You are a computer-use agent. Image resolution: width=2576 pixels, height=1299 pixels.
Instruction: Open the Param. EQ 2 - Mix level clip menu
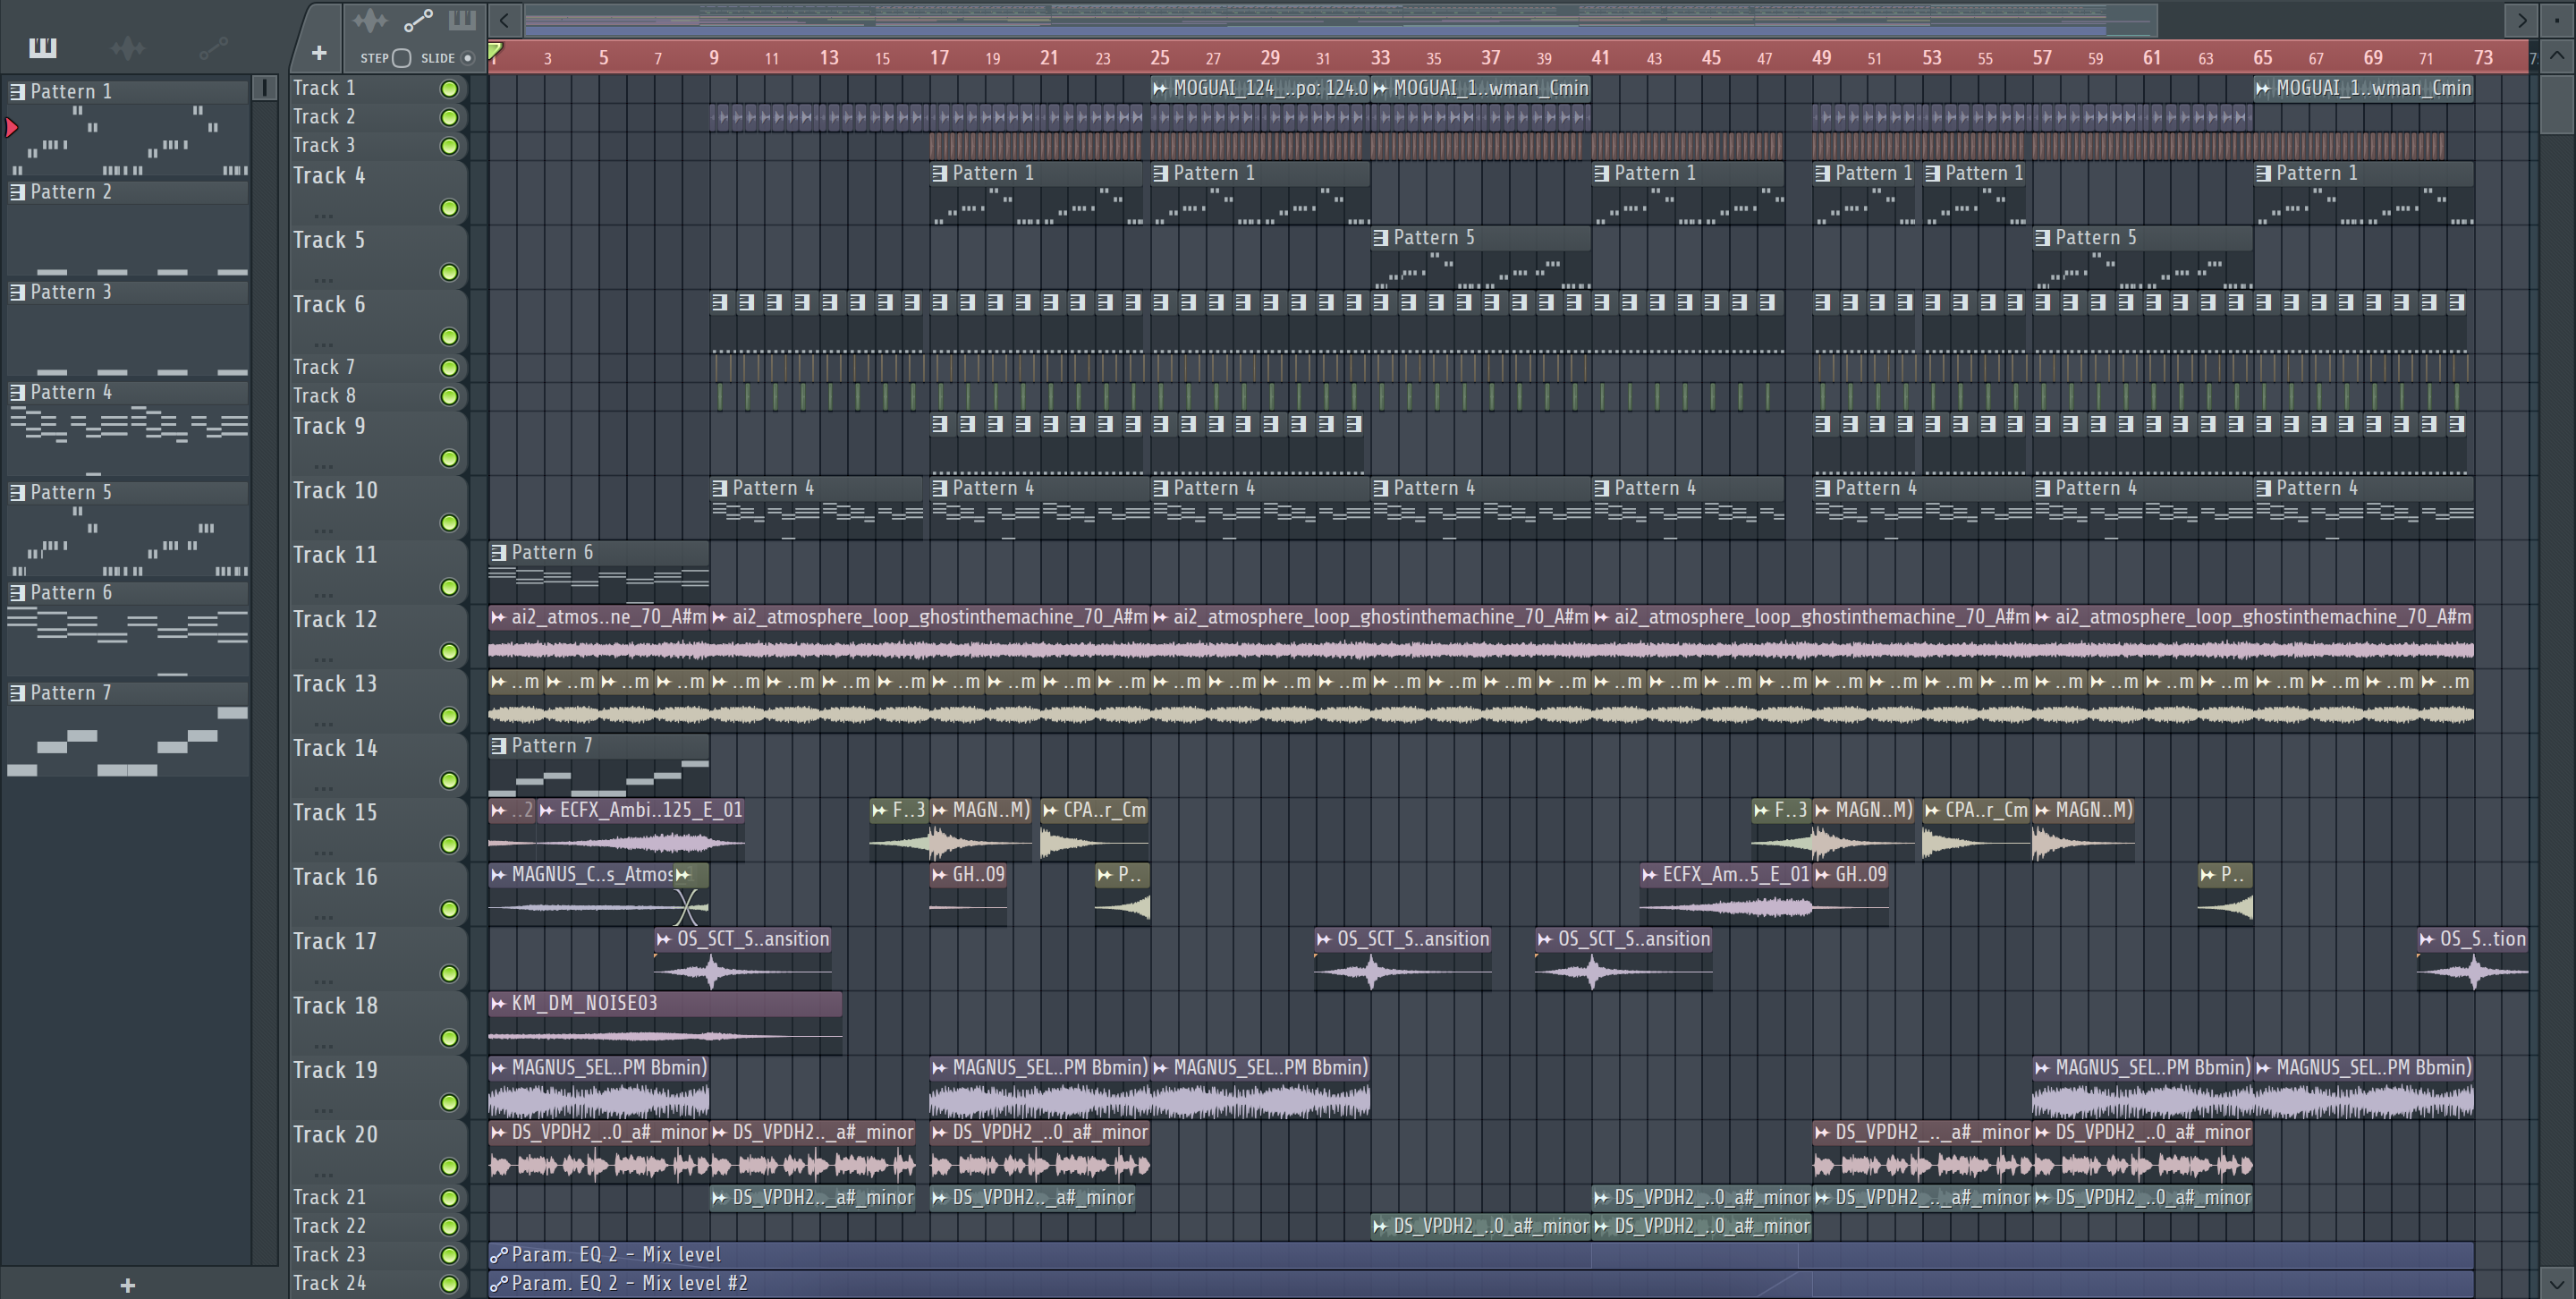[x=498, y=1255]
